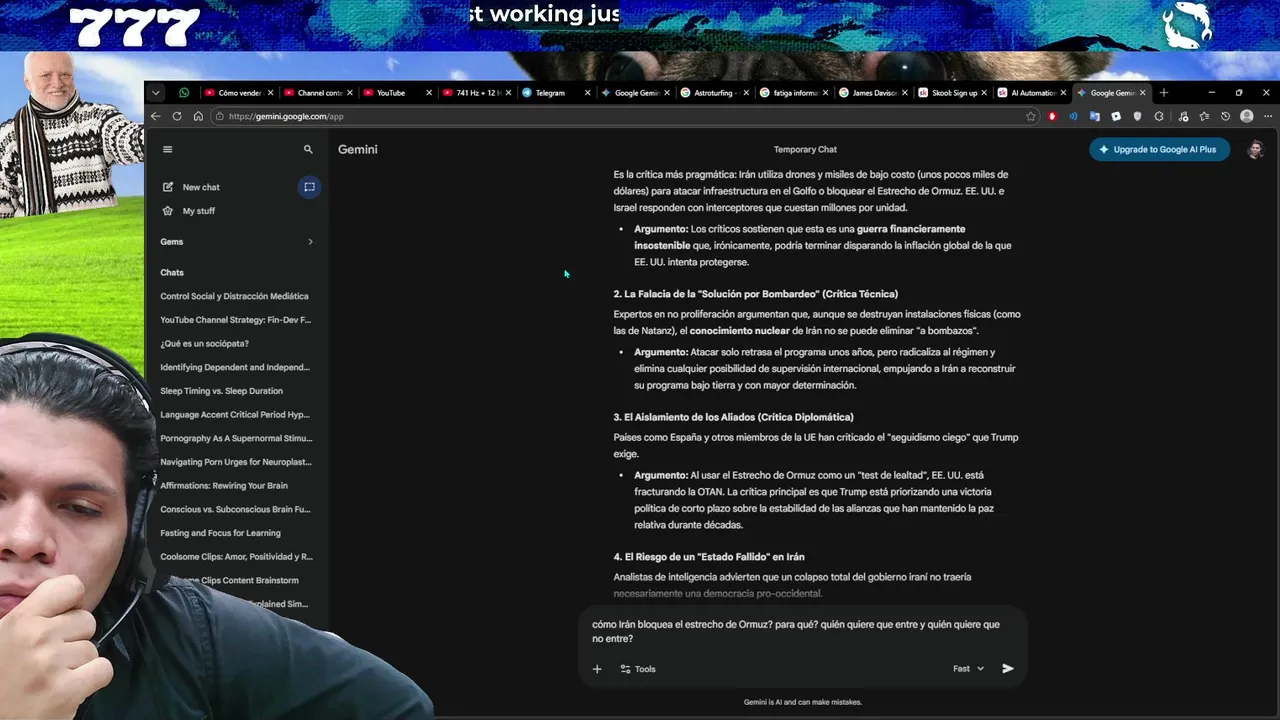Open the Tools menu in prompt box
The image size is (1280, 720).
point(638,669)
